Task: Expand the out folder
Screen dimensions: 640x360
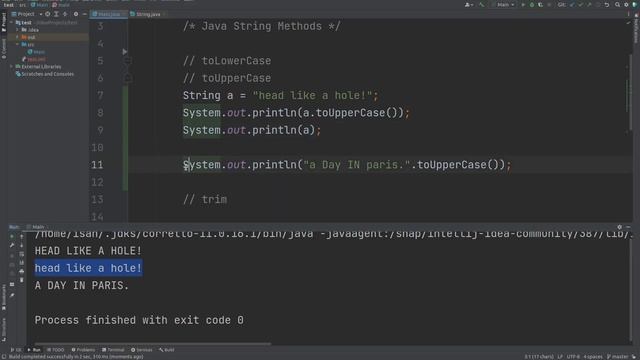Action: pos(18,37)
